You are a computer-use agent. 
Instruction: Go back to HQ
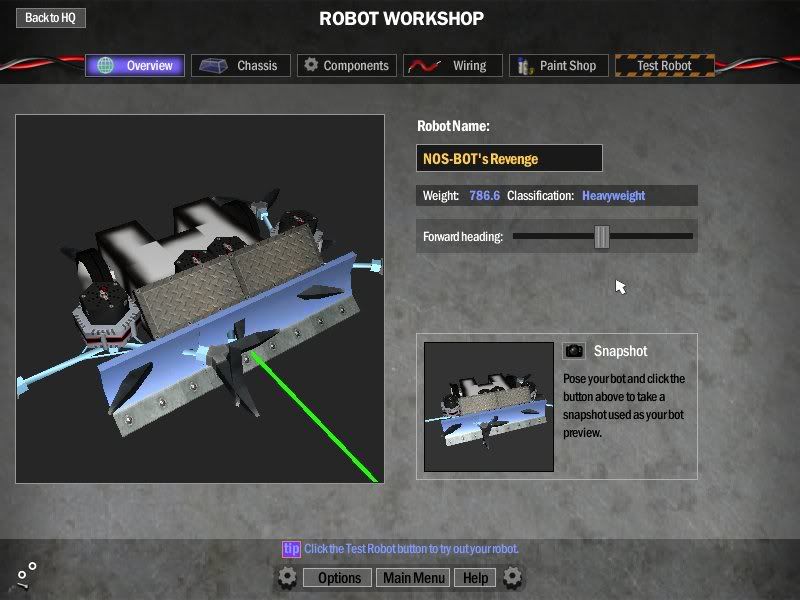tap(51, 18)
